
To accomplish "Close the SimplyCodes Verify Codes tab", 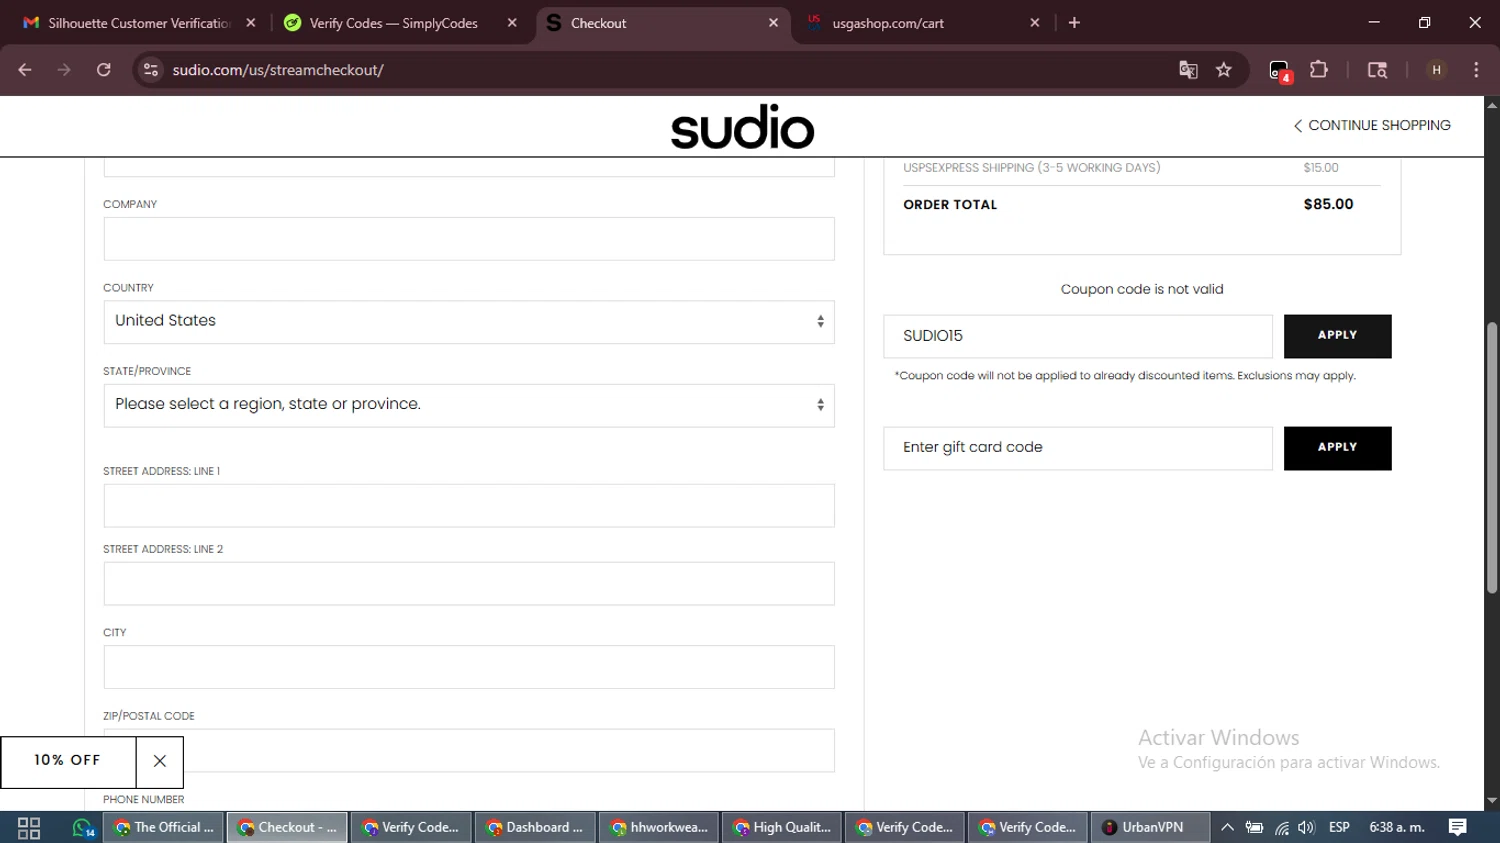I will click(512, 23).
